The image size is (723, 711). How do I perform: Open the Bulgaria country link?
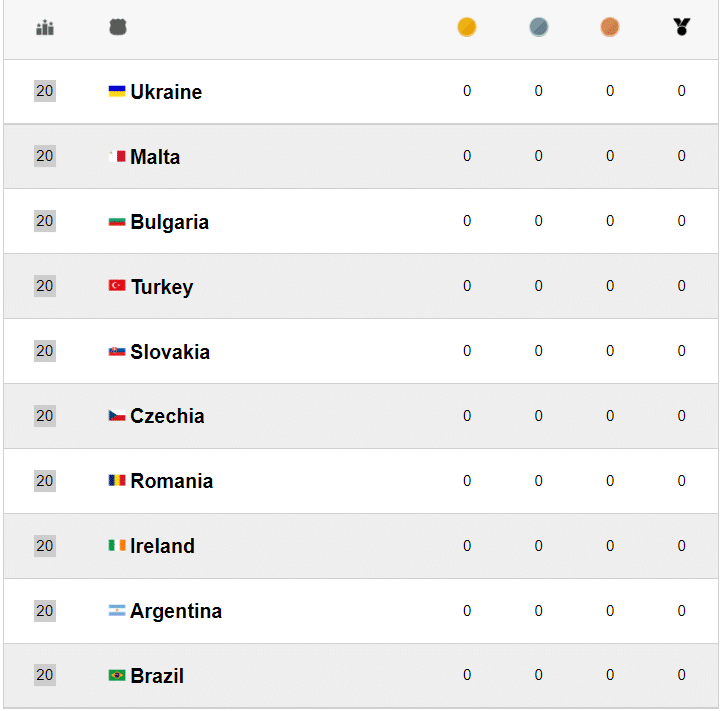click(x=169, y=222)
